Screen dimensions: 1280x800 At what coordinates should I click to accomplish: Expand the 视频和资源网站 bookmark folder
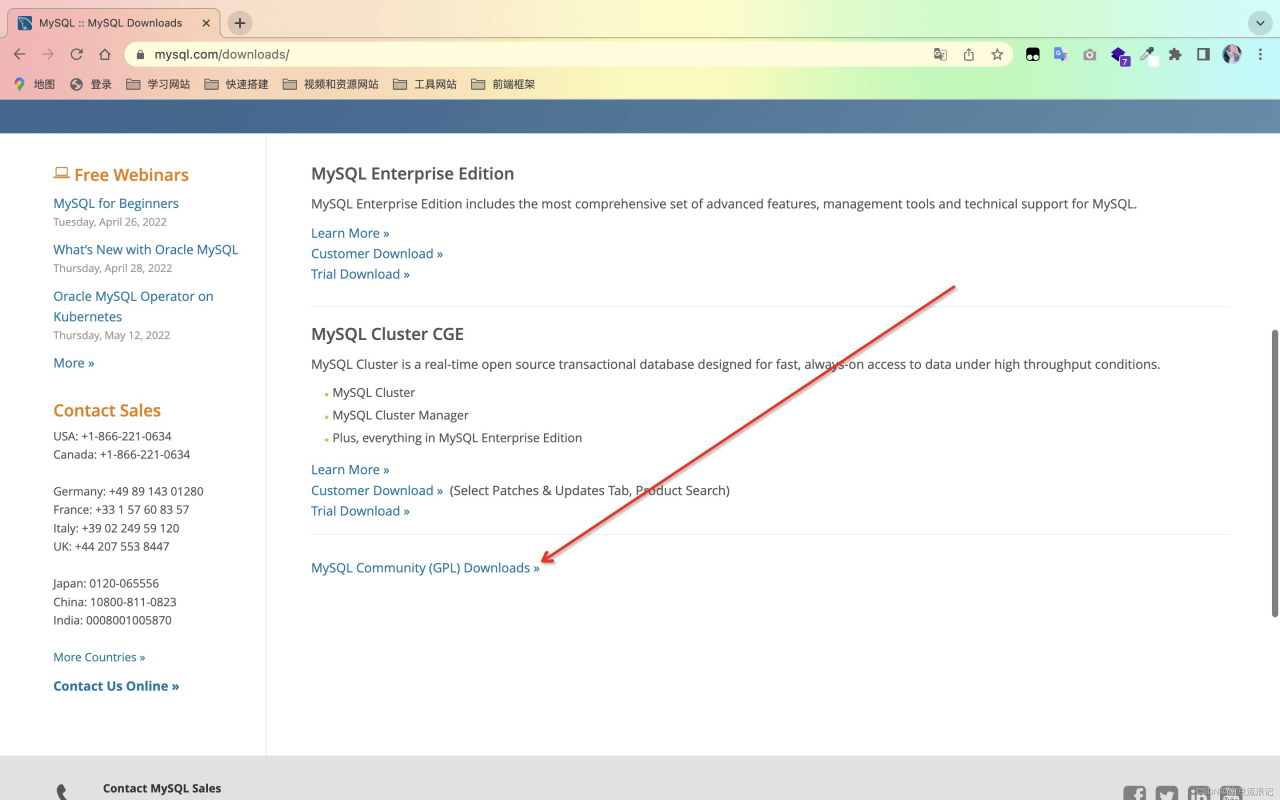click(330, 84)
